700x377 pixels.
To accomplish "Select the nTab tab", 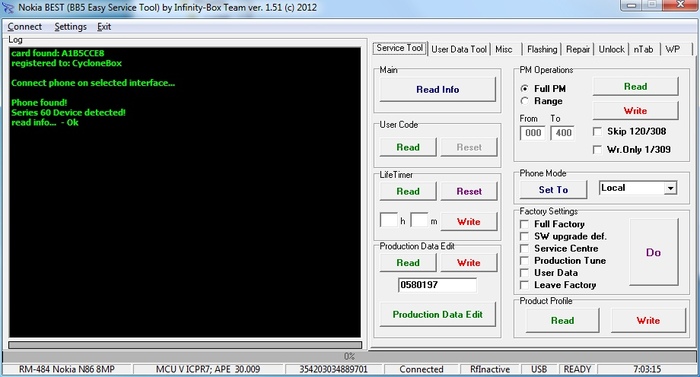I will pyautogui.click(x=643, y=50).
